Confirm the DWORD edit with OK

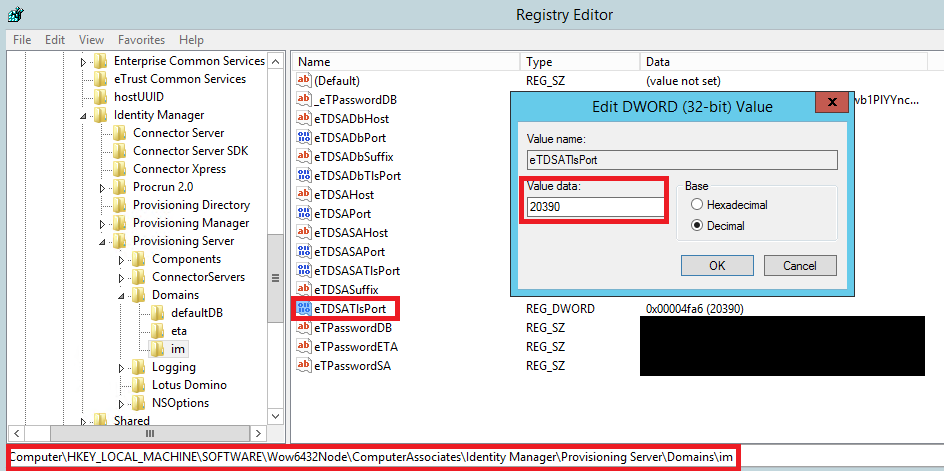tap(717, 265)
